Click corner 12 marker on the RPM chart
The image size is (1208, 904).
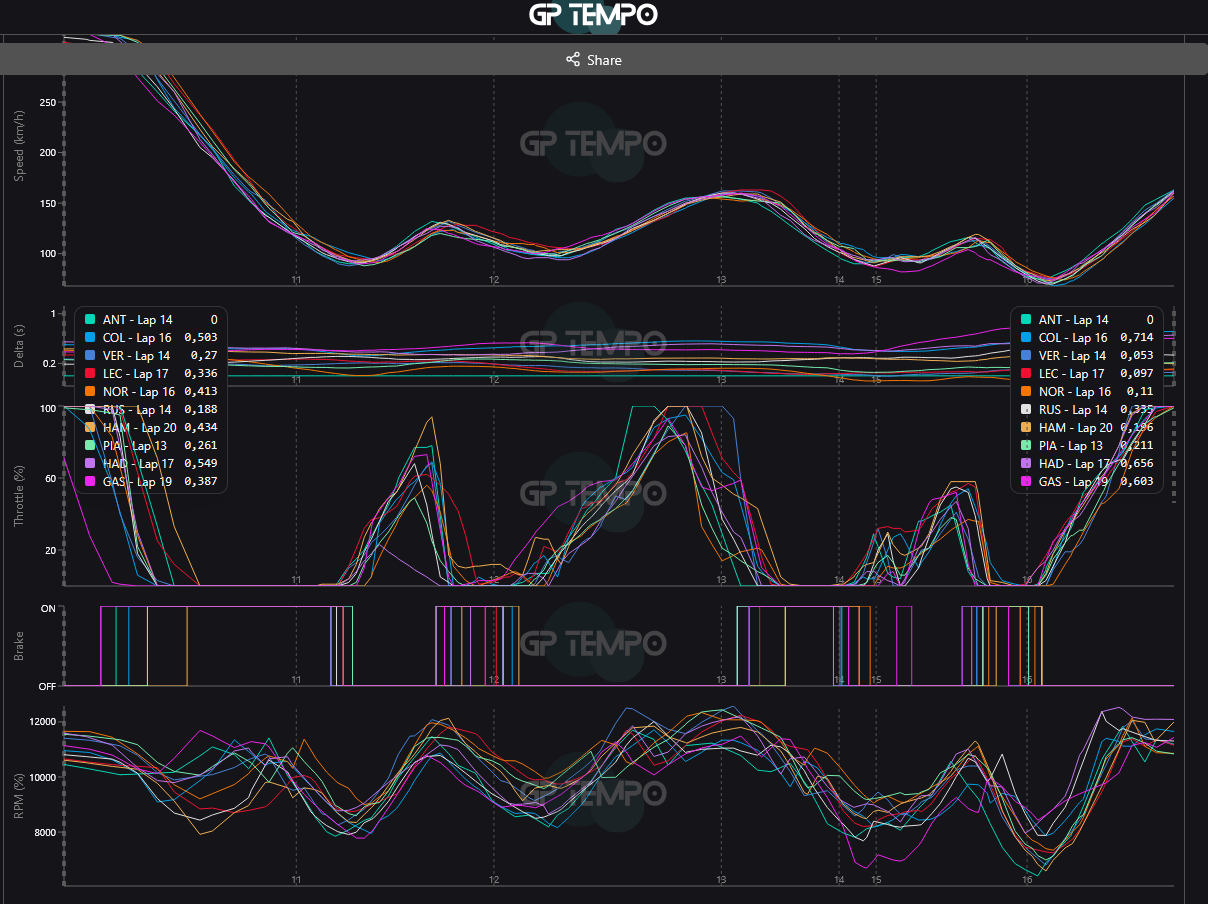[x=494, y=880]
